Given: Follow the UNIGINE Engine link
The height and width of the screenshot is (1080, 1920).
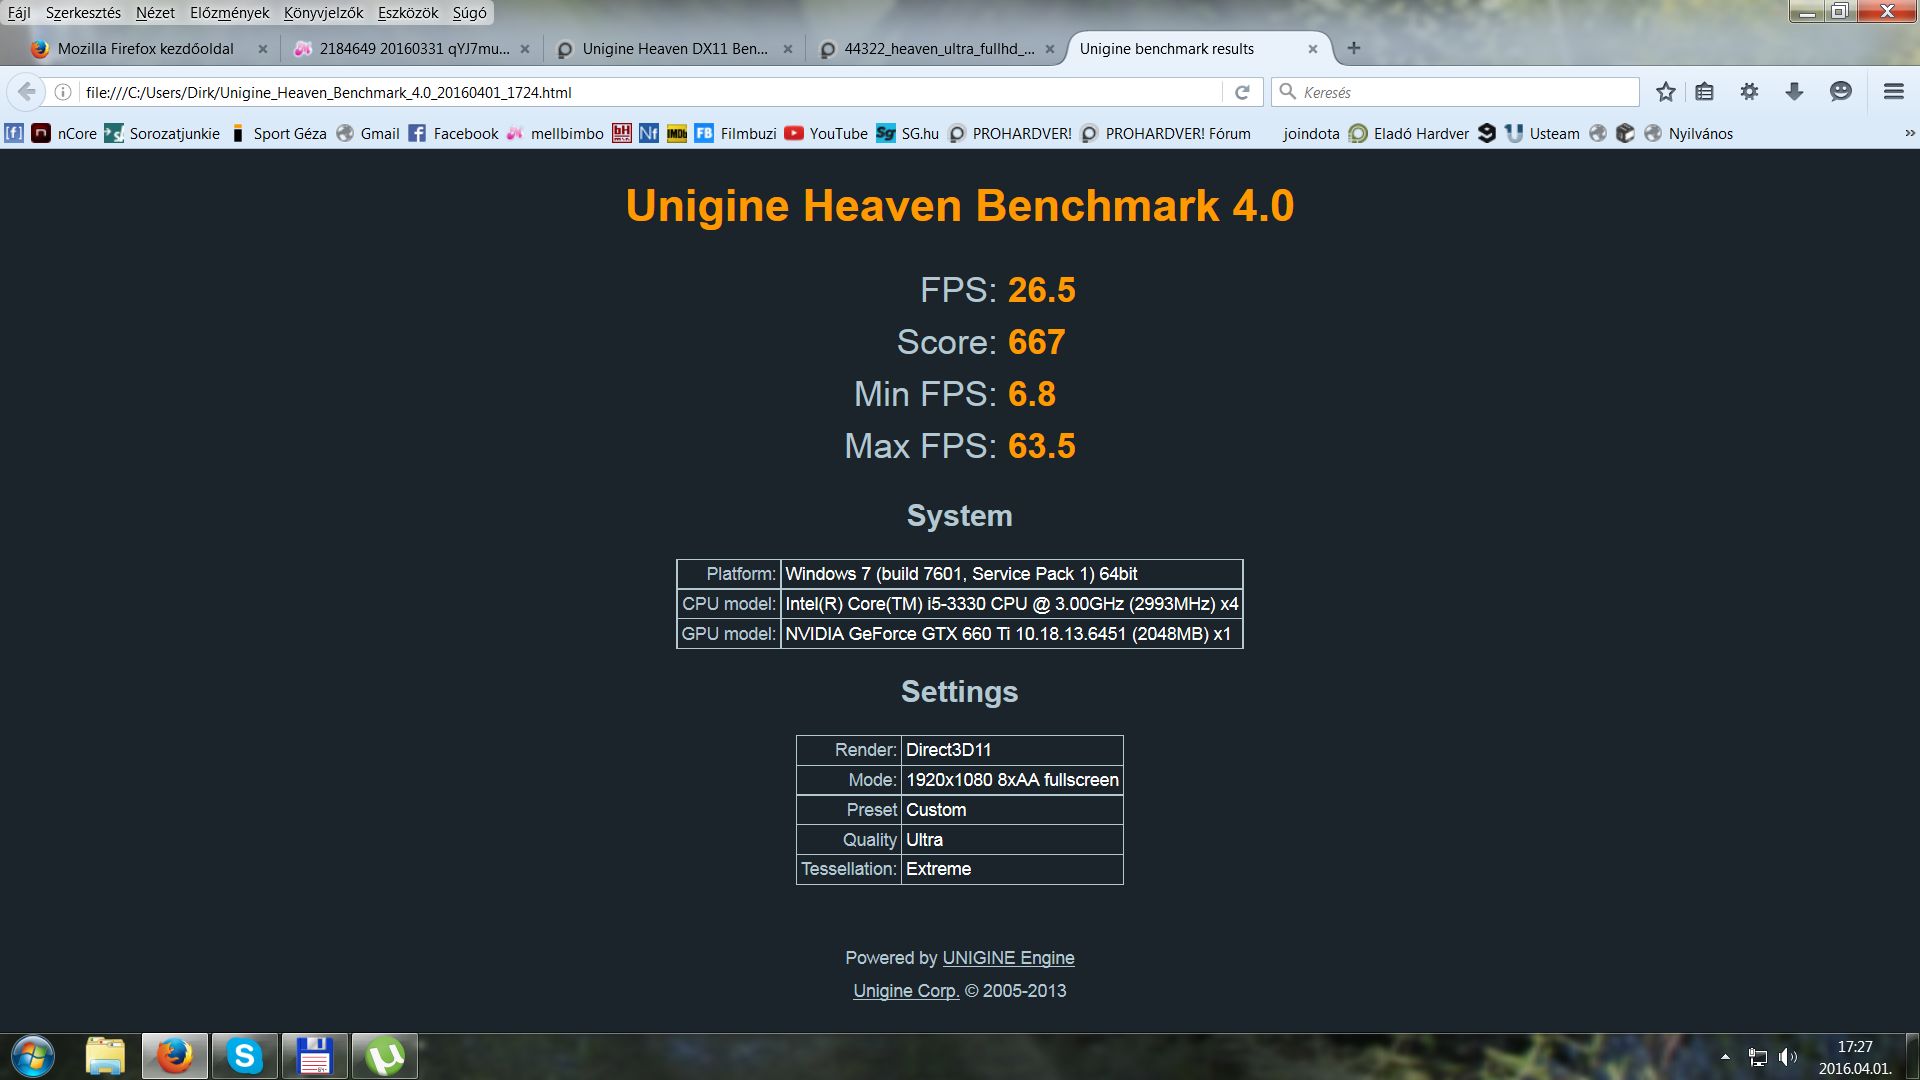Looking at the screenshot, I should coord(1008,958).
